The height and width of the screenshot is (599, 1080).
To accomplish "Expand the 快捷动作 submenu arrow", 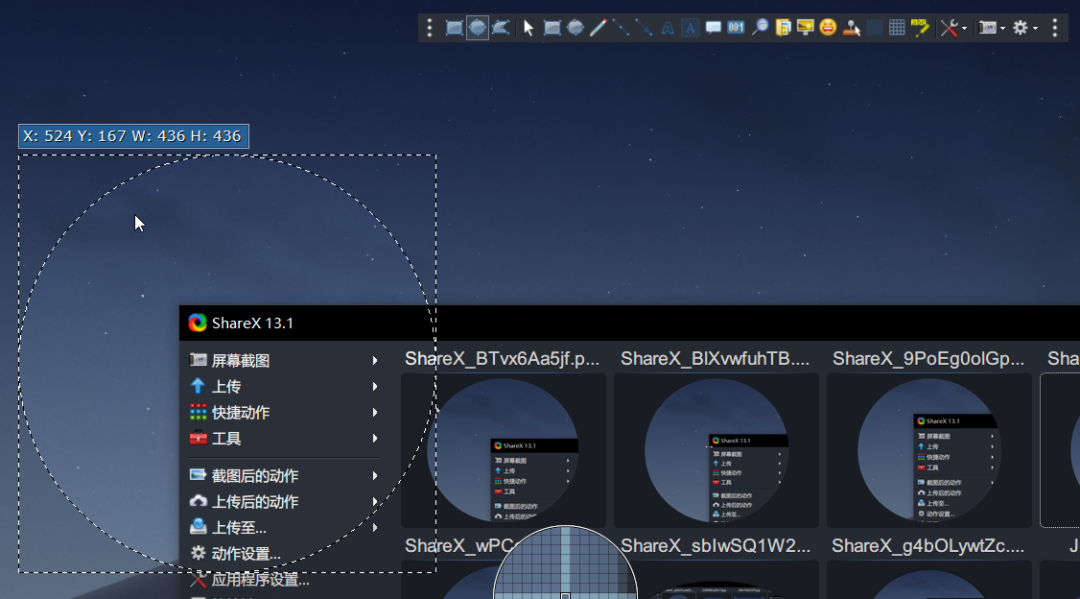I will [x=375, y=412].
